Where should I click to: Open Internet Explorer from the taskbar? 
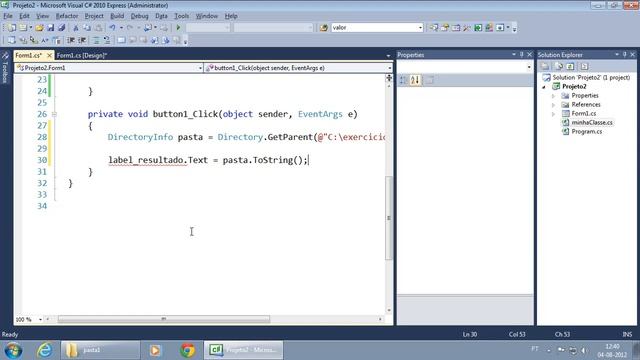click(x=44, y=350)
